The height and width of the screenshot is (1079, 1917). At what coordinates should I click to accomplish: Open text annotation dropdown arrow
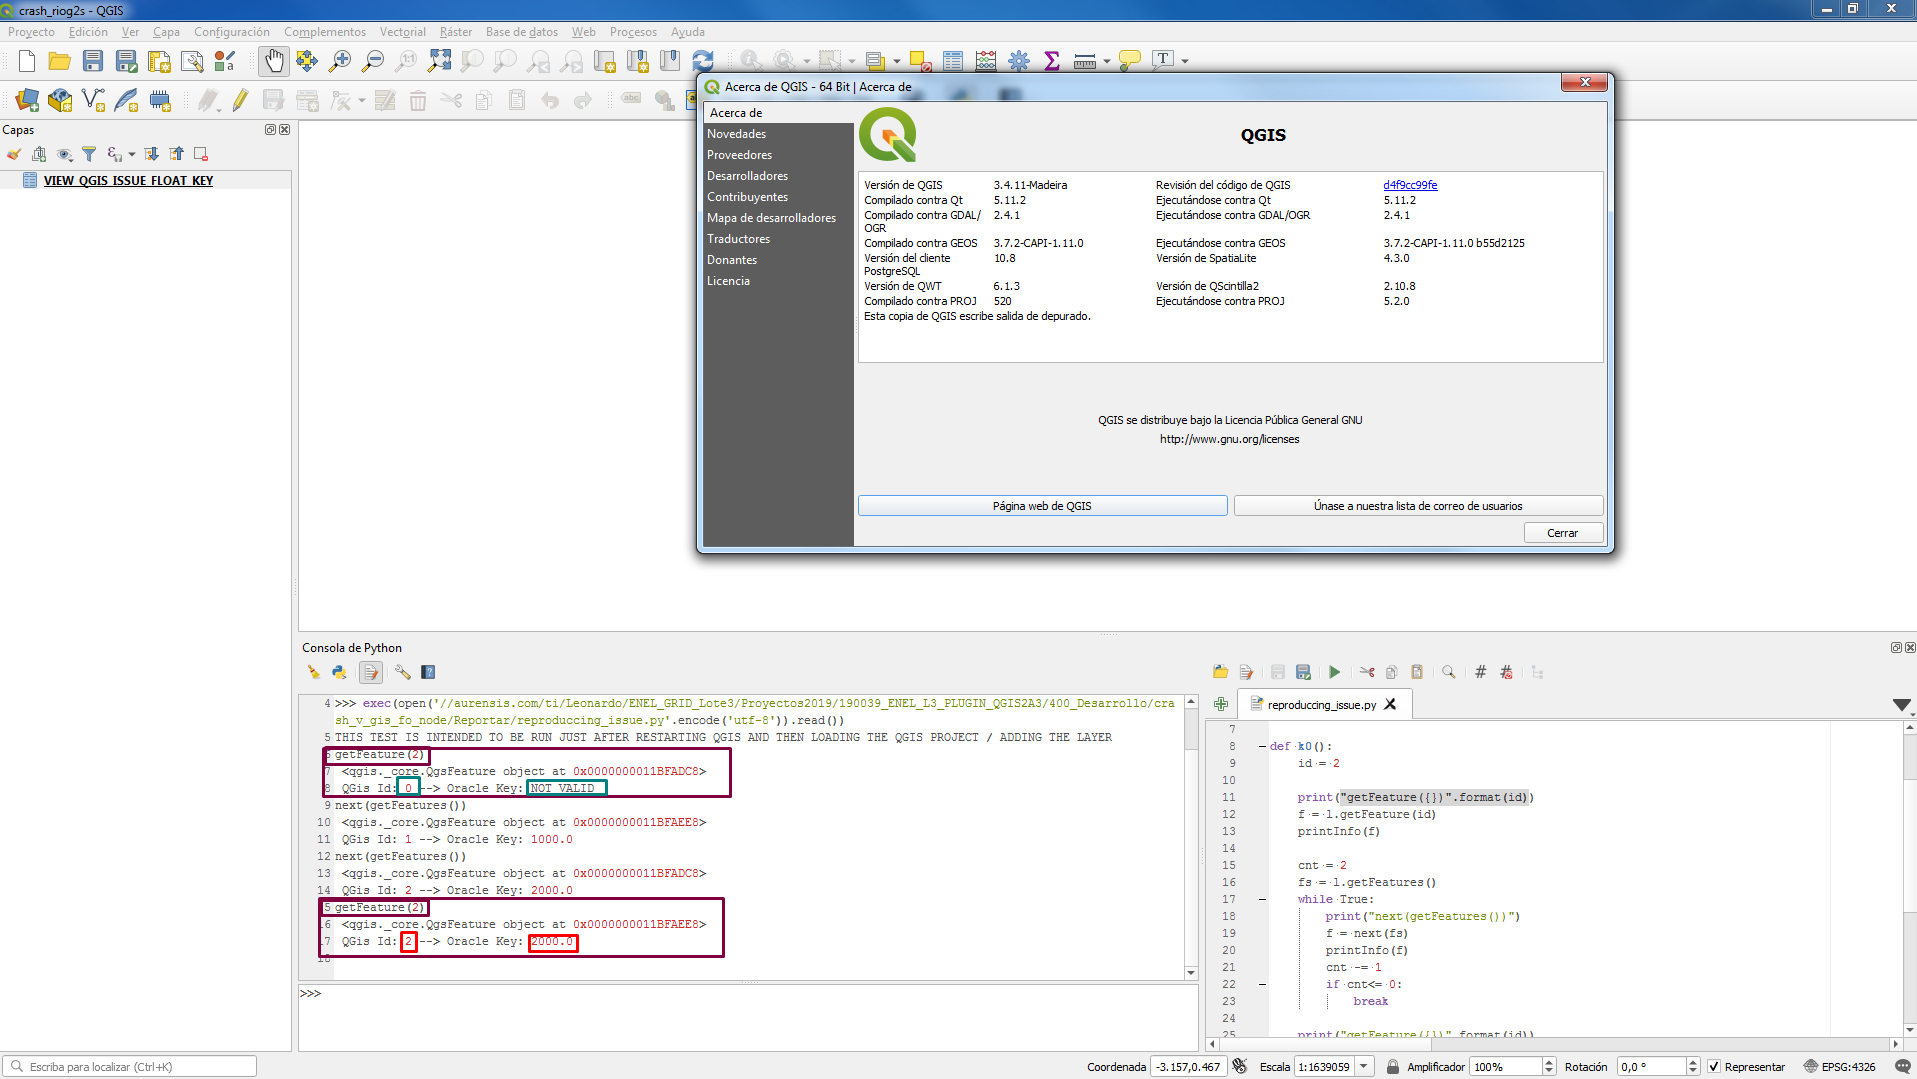(1185, 61)
